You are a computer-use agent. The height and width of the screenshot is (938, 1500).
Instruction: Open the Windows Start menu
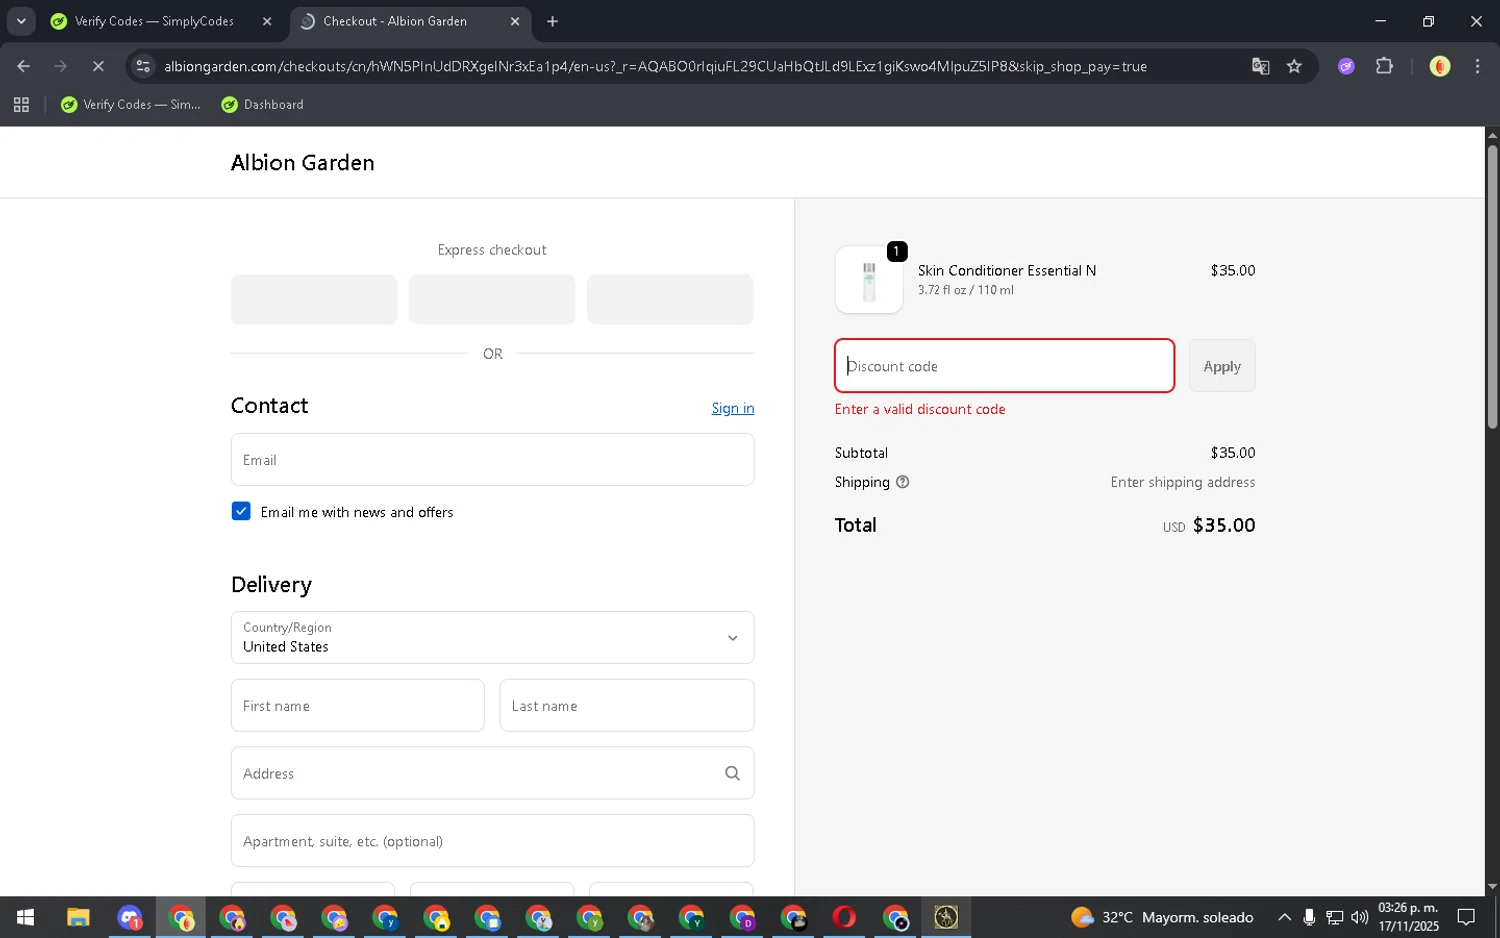(x=25, y=917)
